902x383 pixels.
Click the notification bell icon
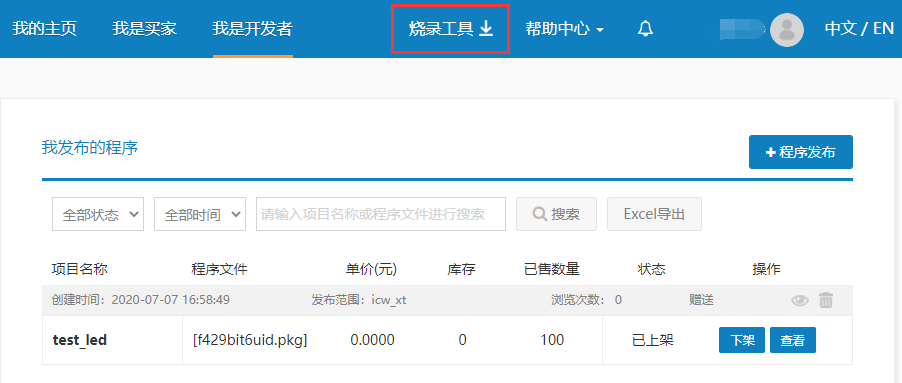tap(645, 28)
